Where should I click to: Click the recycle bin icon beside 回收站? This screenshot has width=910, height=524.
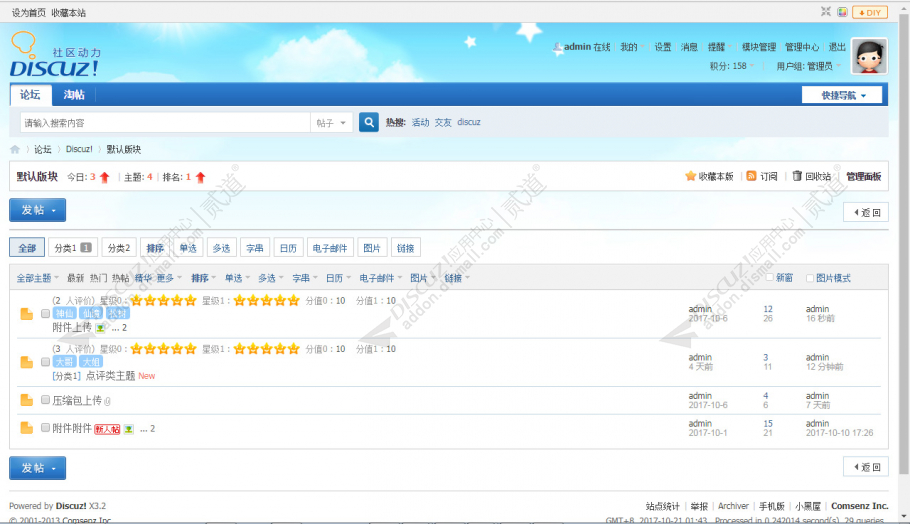coord(797,176)
